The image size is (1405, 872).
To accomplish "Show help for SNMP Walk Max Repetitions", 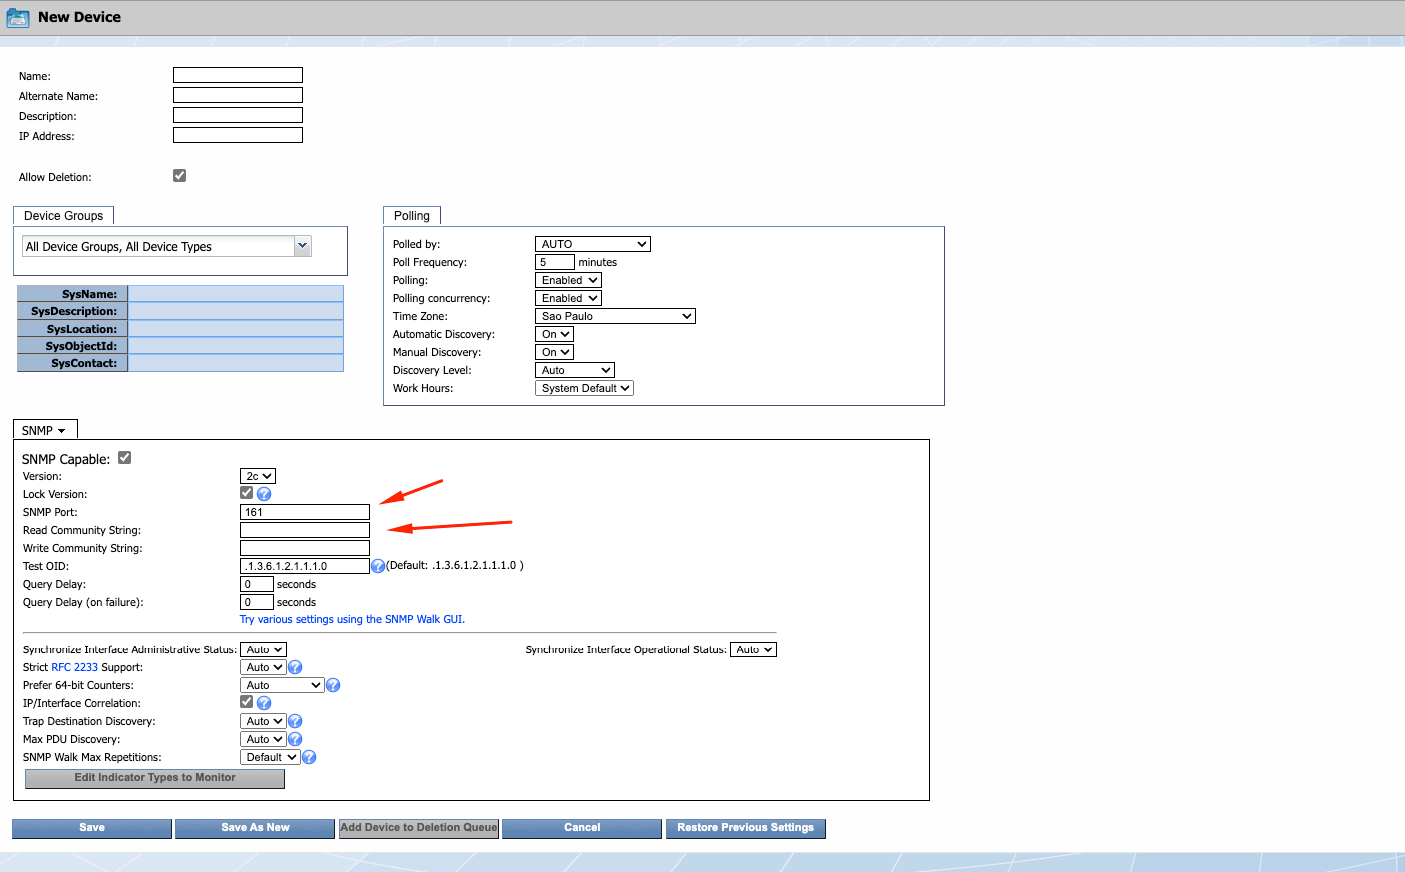I will (x=309, y=757).
